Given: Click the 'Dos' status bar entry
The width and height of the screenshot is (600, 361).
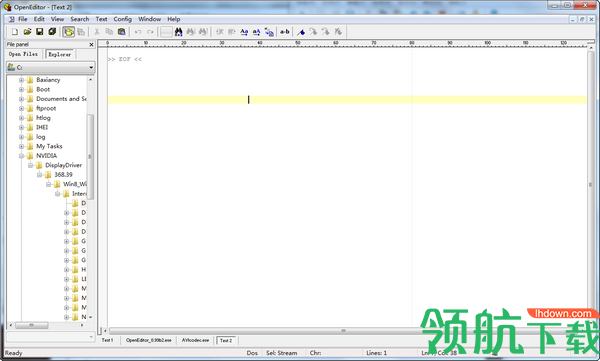Looking at the screenshot, I should point(252,353).
